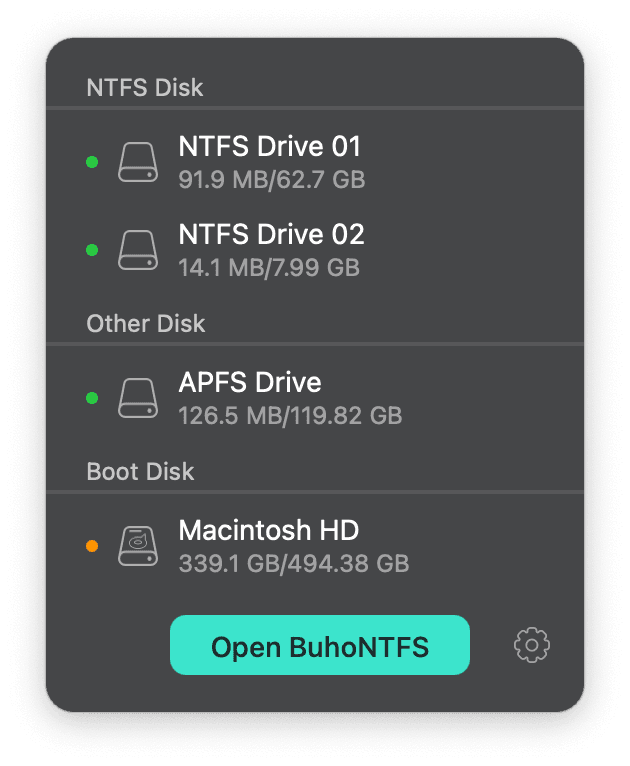Open settings with the gear icon
Screen dimensions: 630x766
(532, 646)
